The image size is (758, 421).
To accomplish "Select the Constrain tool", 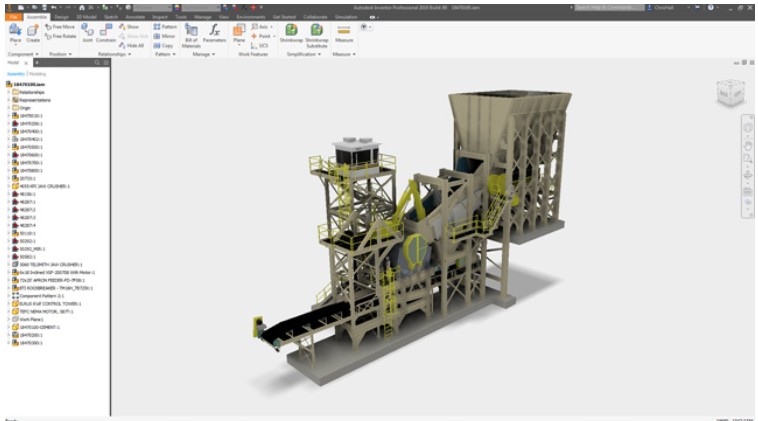I will [x=105, y=33].
